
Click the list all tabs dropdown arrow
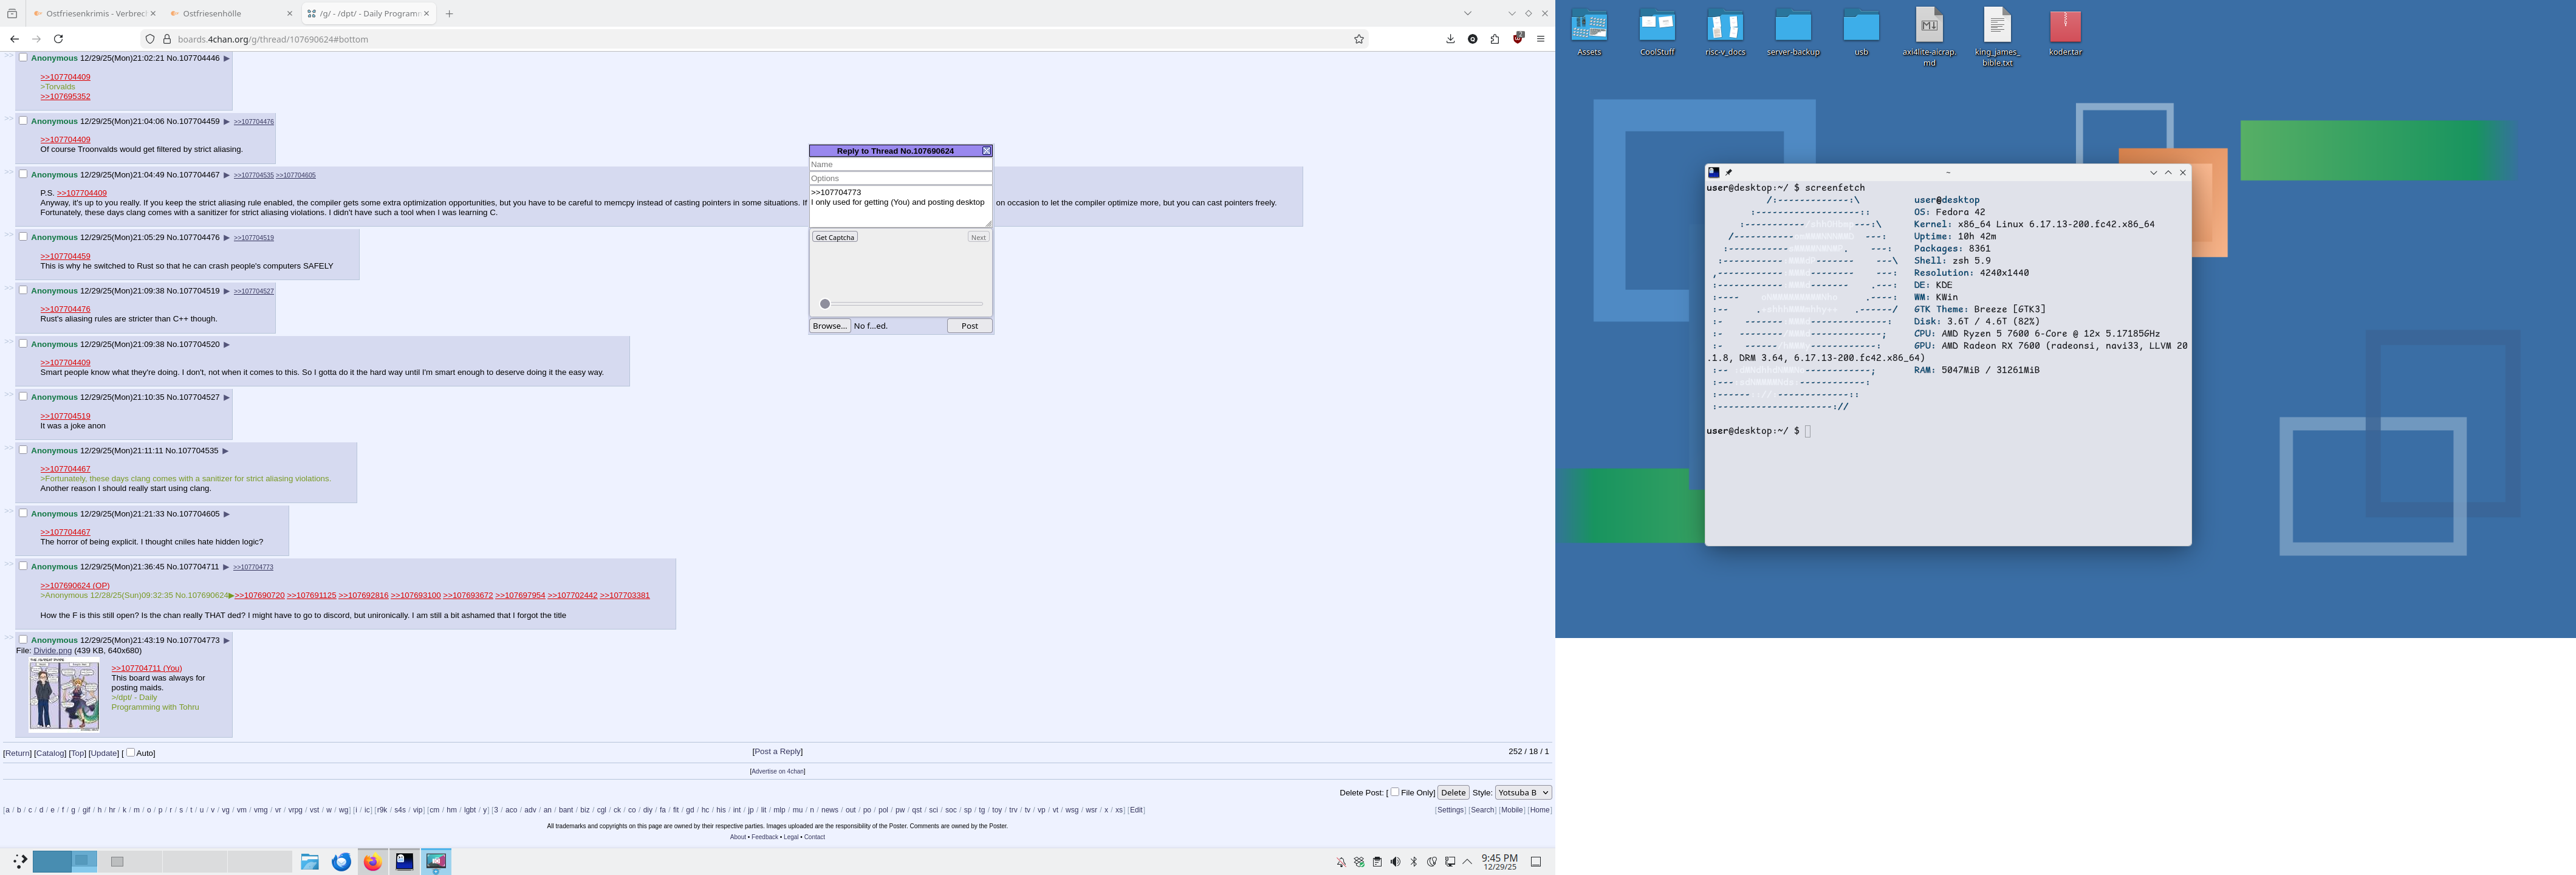click(x=1467, y=13)
